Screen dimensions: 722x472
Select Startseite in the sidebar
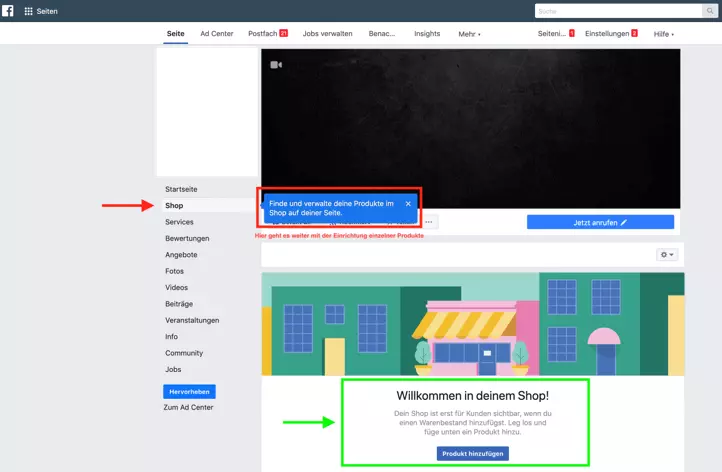(181, 189)
